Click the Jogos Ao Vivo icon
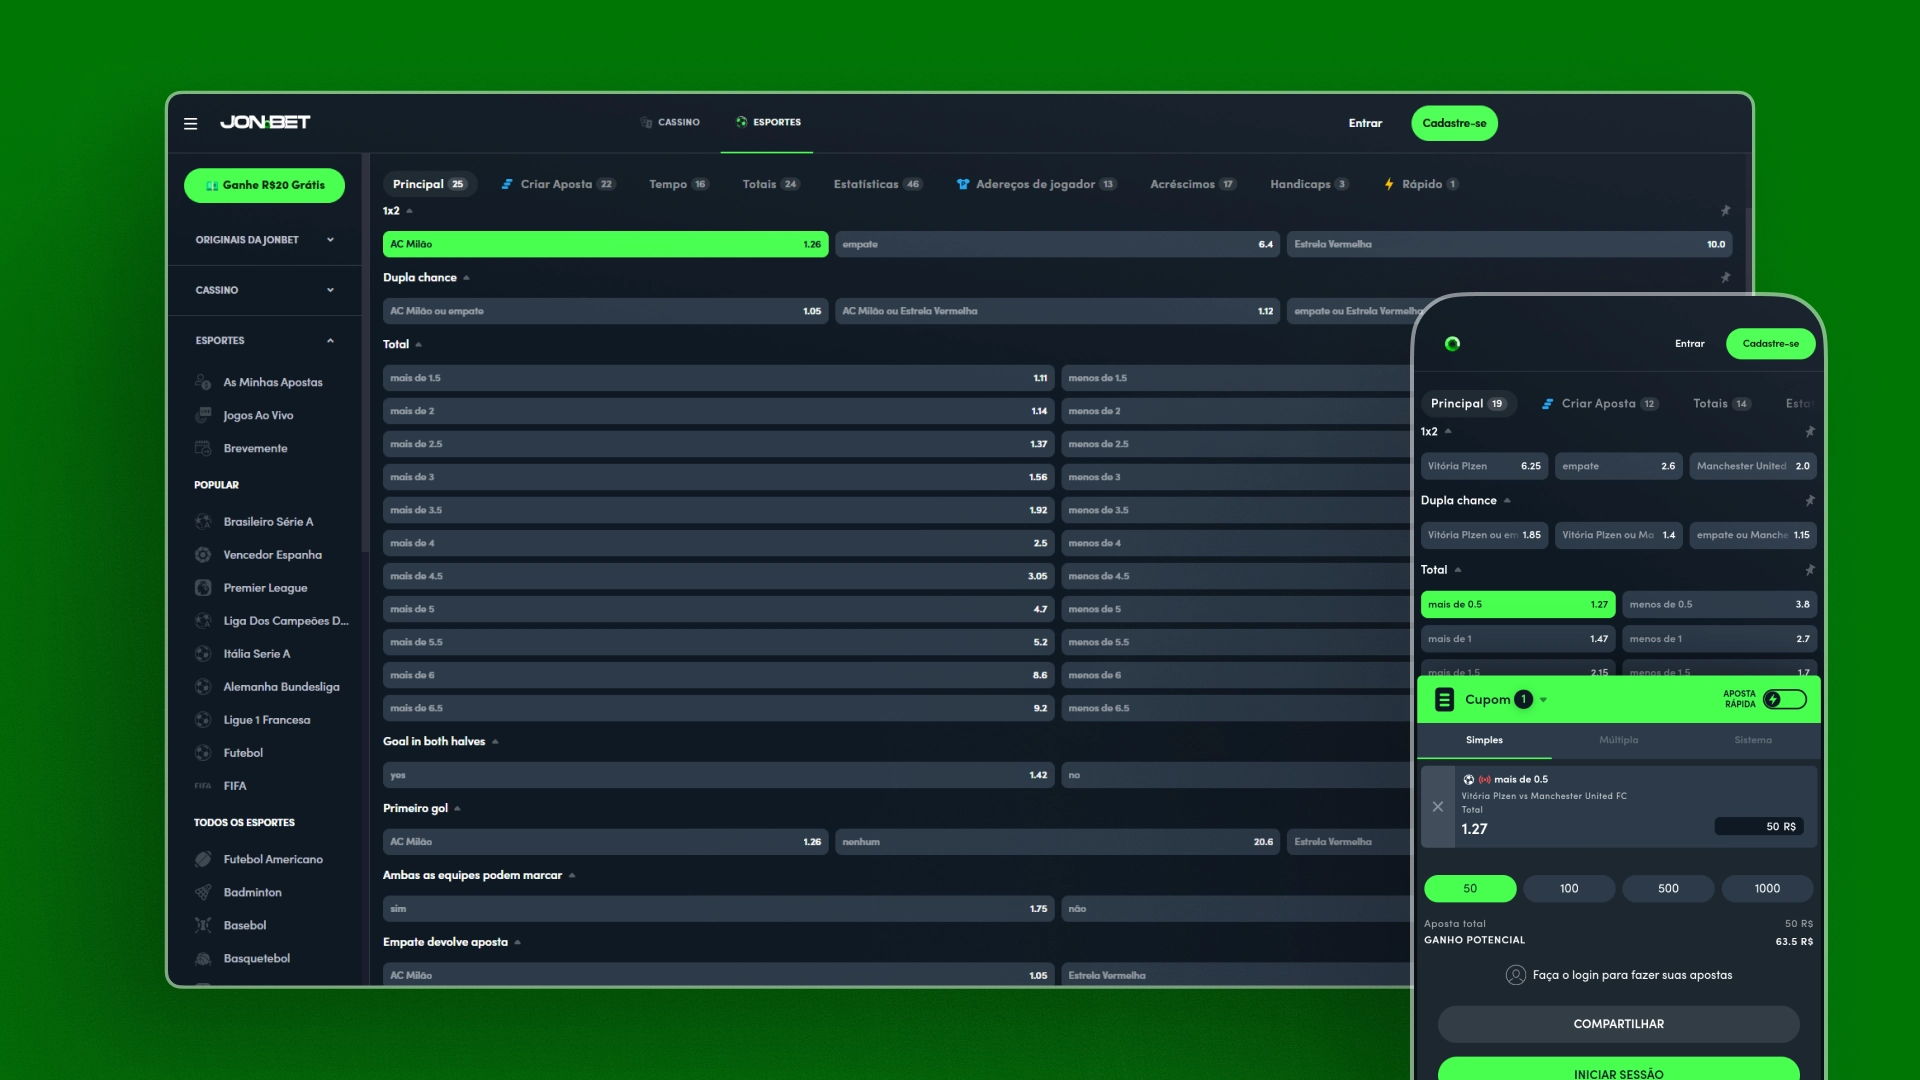 click(x=203, y=415)
